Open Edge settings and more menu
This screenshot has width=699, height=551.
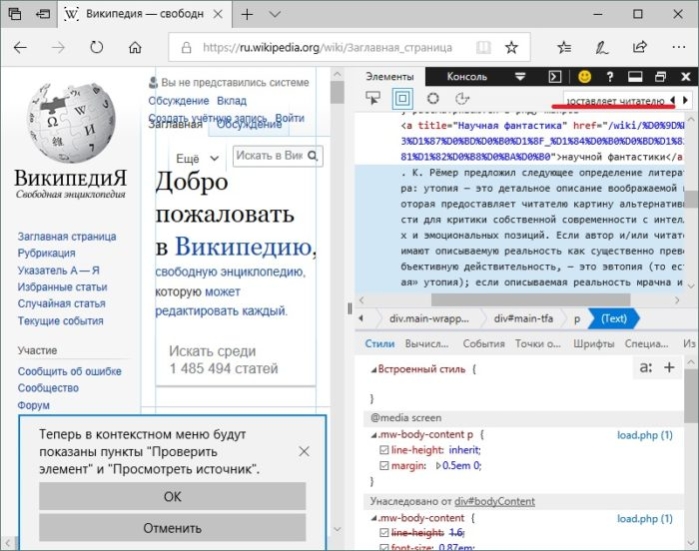[678, 47]
